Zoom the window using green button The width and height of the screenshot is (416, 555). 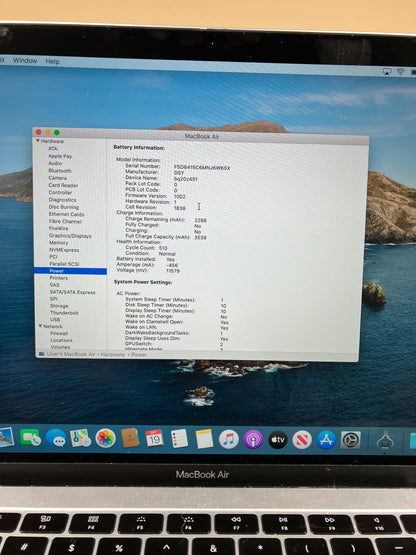tap(57, 133)
